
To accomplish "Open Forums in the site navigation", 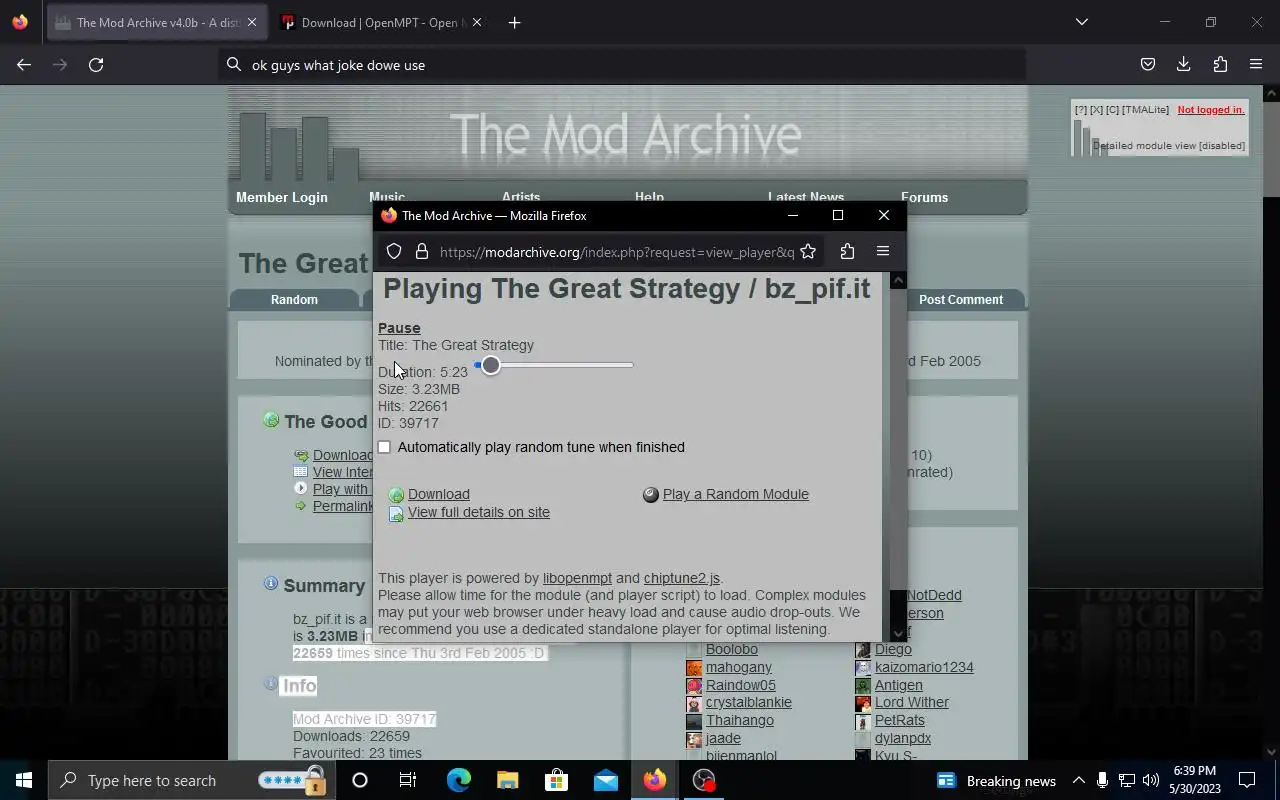I will [924, 197].
